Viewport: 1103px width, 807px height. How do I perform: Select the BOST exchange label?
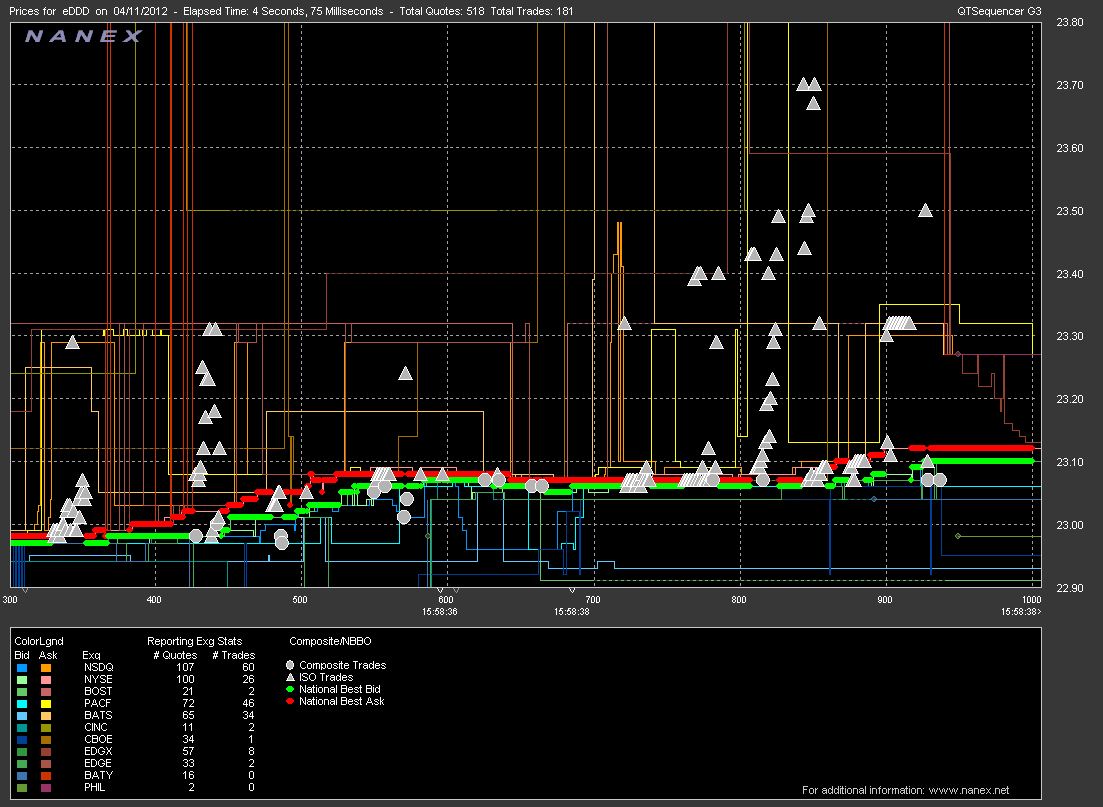coord(98,691)
